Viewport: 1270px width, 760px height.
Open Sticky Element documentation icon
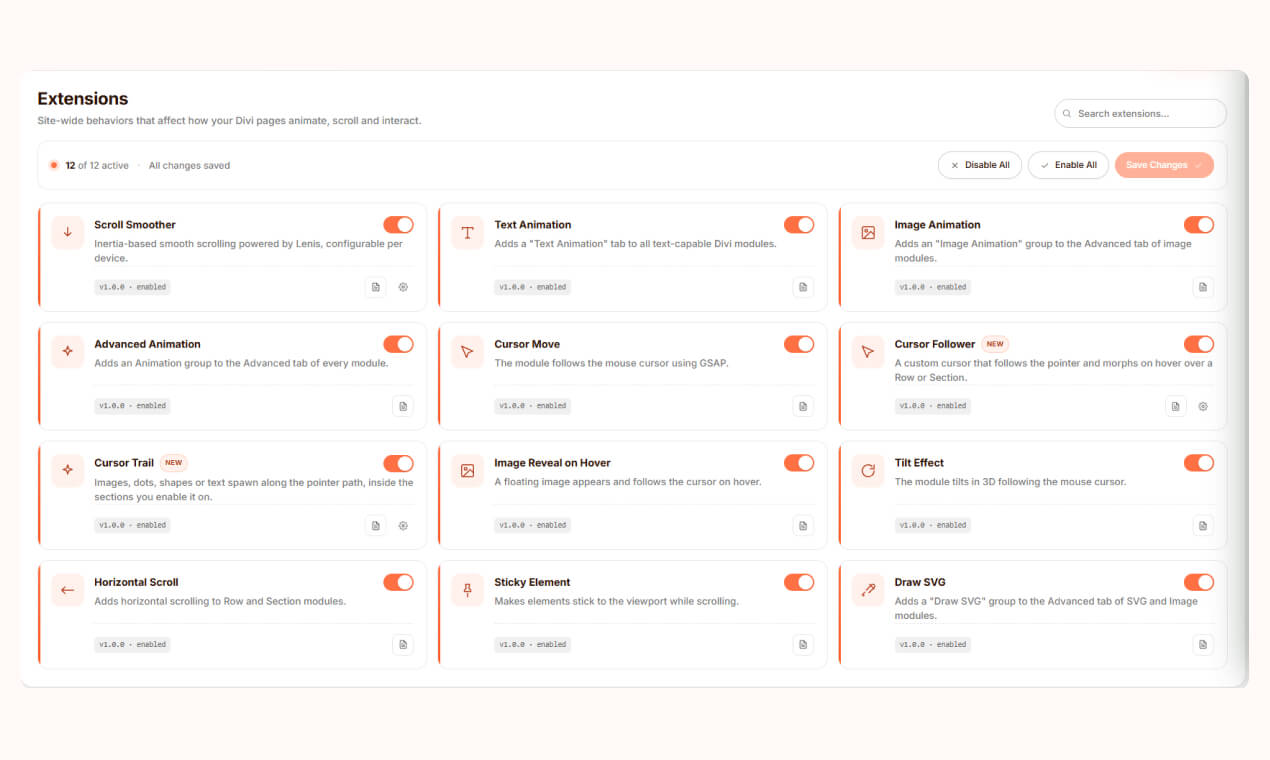click(x=803, y=645)
